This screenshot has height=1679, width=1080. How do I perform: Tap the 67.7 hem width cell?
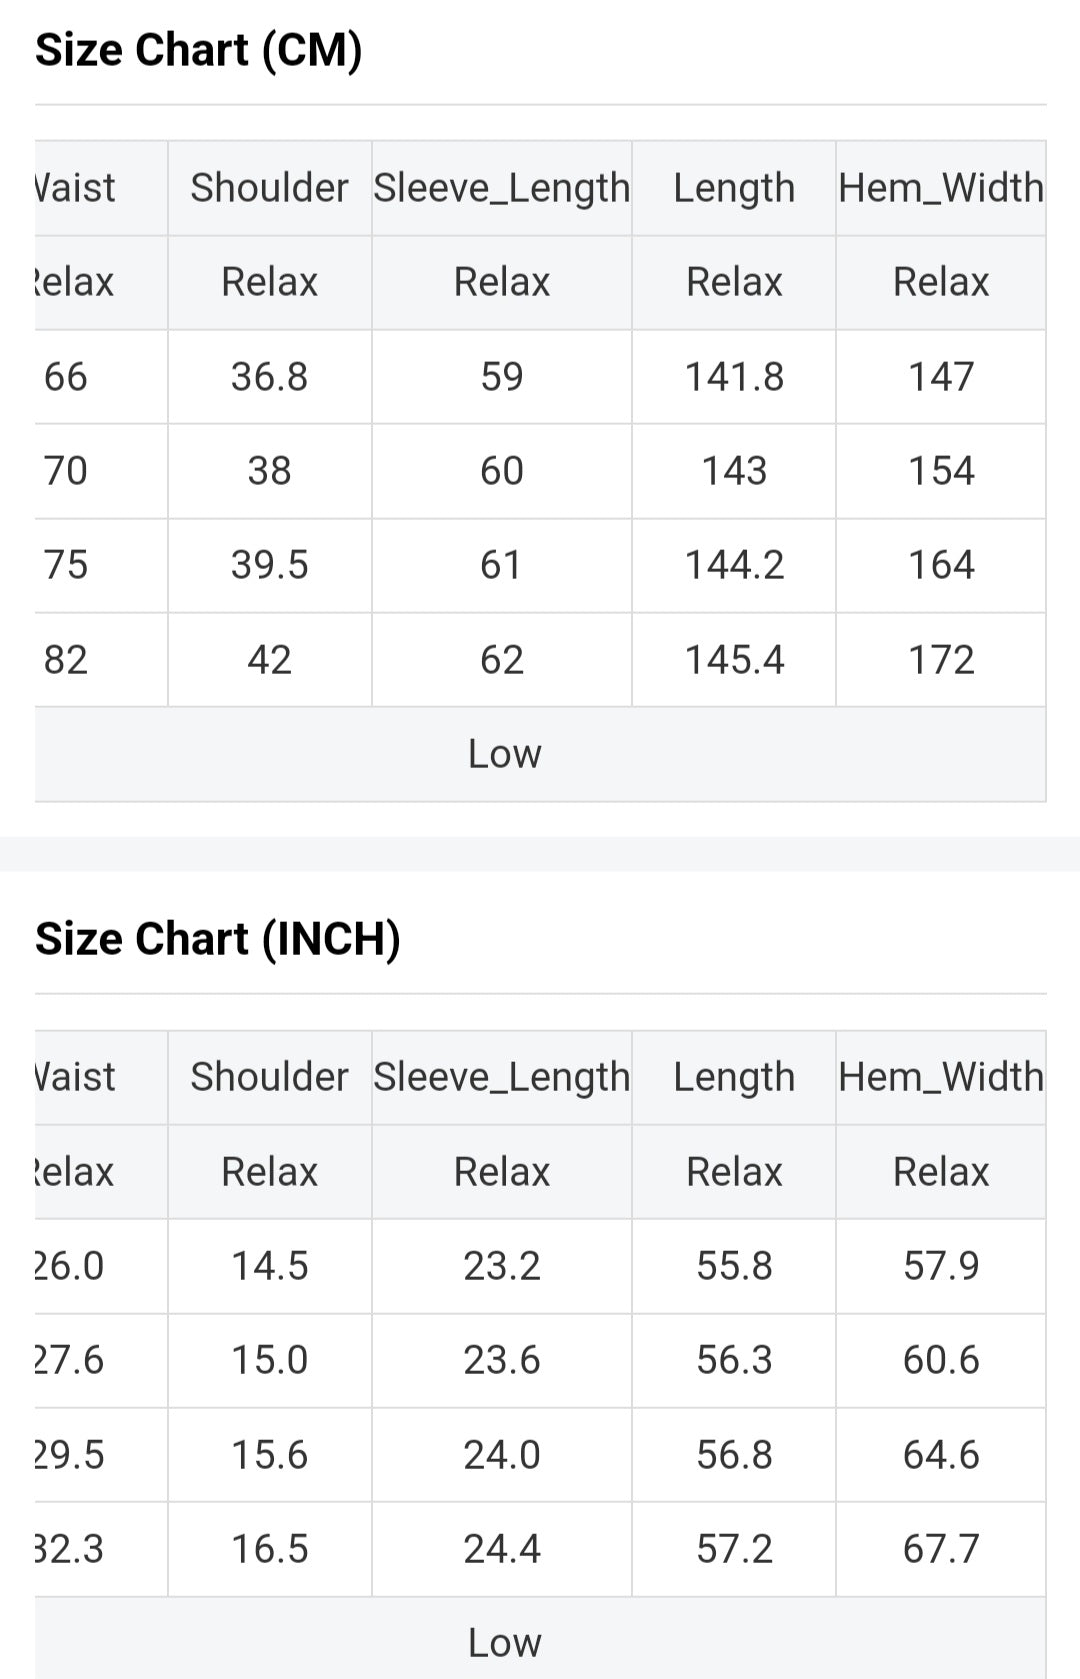(940, 1549)
